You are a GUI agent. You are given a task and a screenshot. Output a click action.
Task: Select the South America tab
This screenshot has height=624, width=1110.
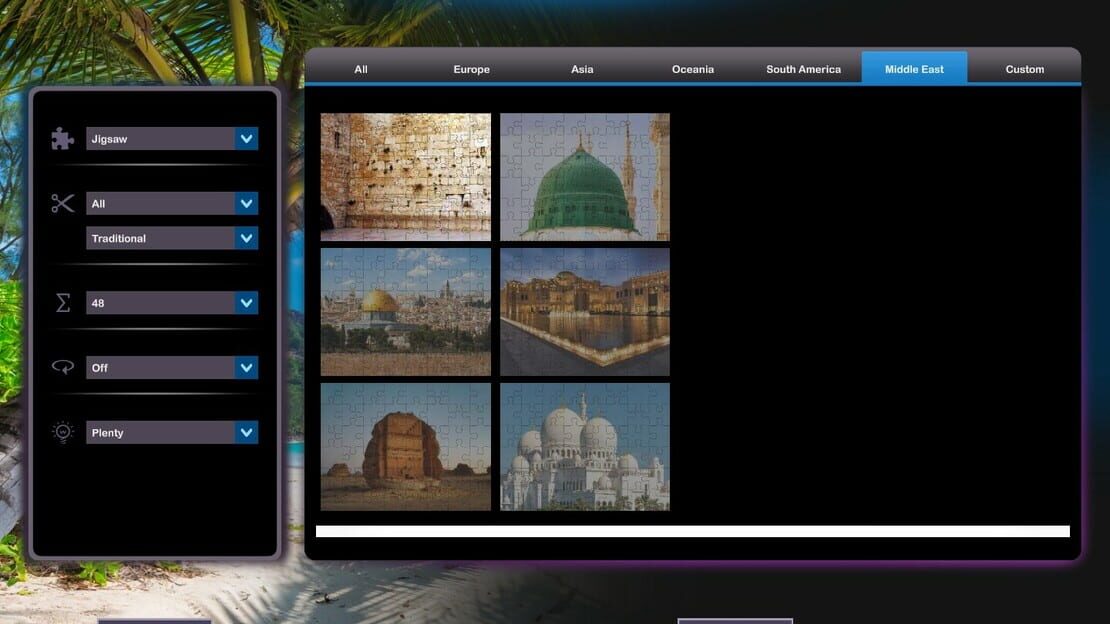pos(803,69)
